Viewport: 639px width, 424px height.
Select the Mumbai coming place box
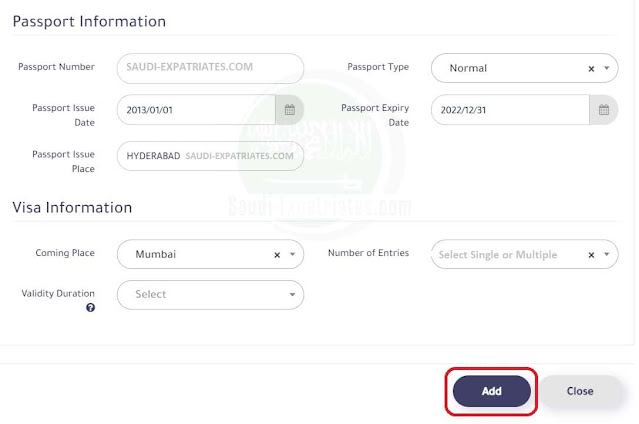[x=210, y=254]
